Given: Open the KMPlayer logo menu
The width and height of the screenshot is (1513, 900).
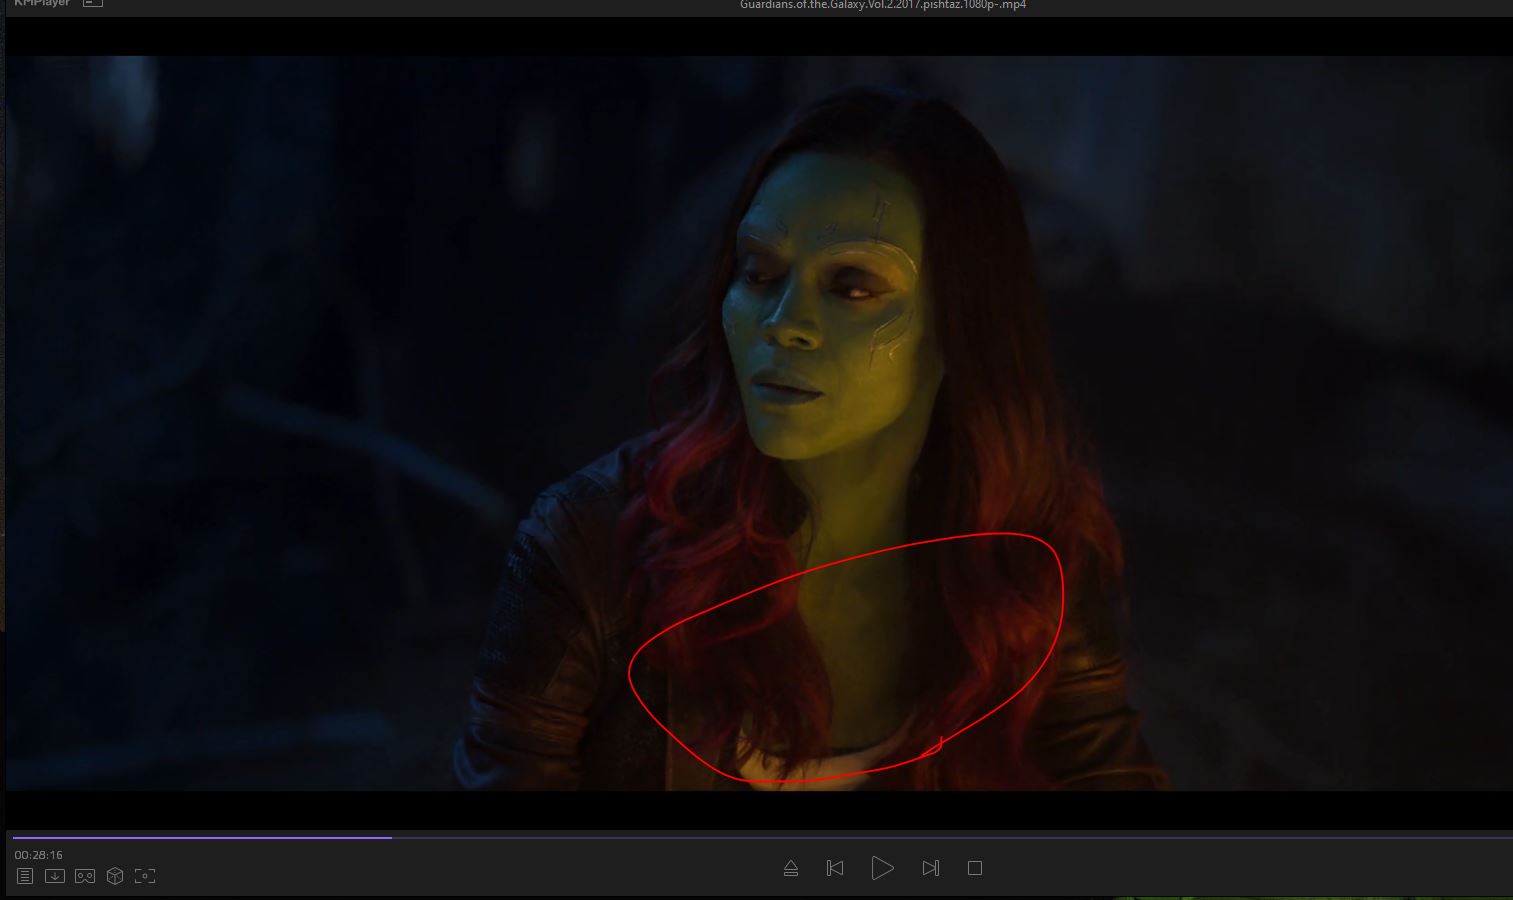Looking at the screenshot, I should click(42, 4).
